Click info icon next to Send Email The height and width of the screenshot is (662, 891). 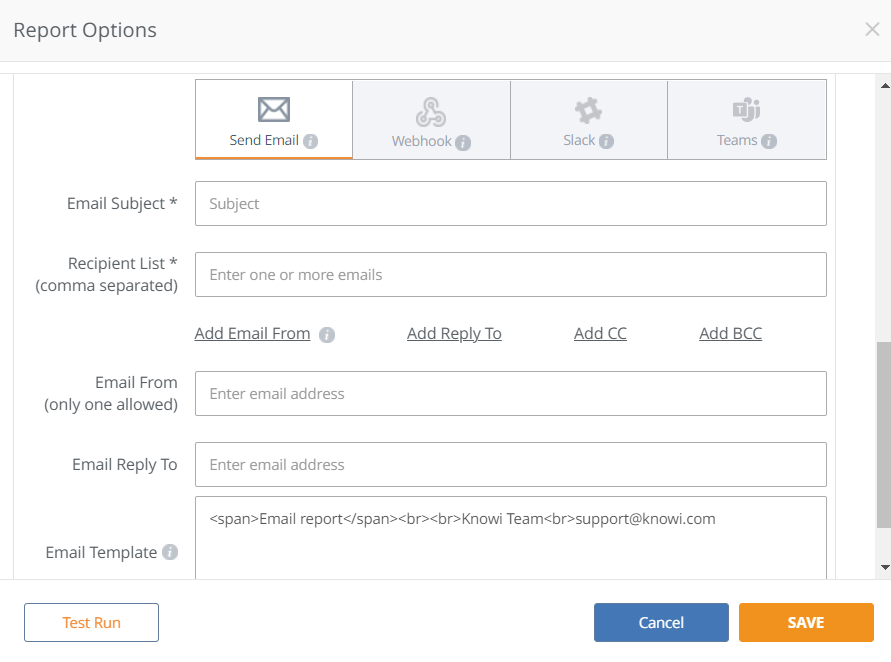[x=310, y=141]
